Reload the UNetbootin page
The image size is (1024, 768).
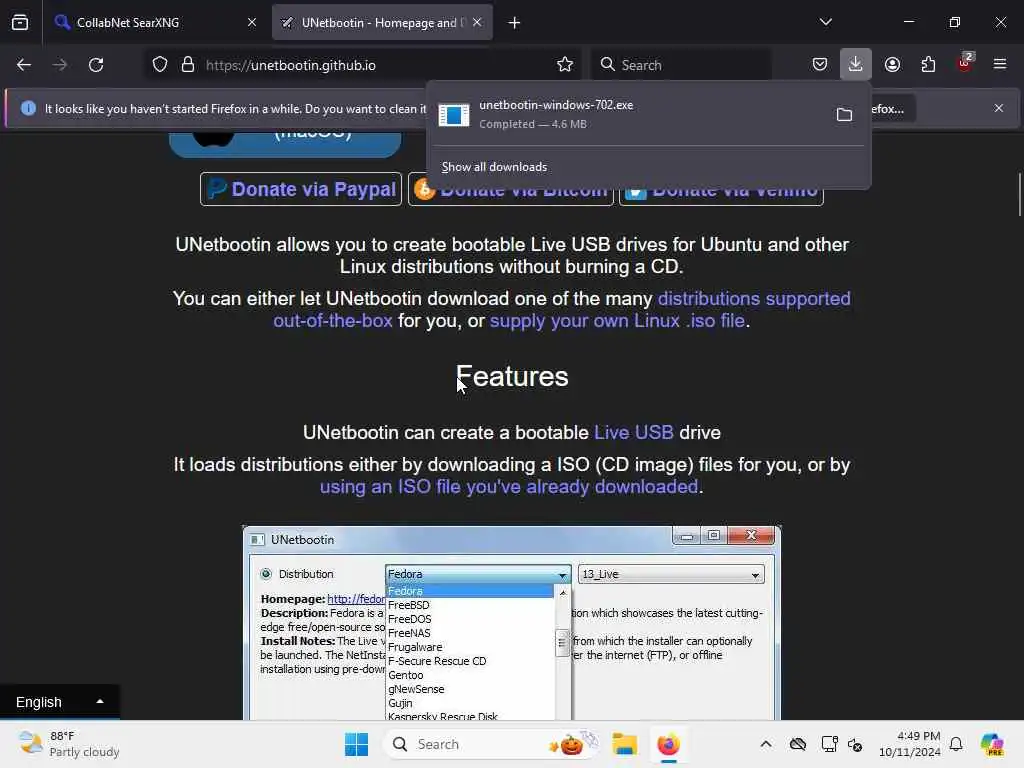[x=96, y=65]
